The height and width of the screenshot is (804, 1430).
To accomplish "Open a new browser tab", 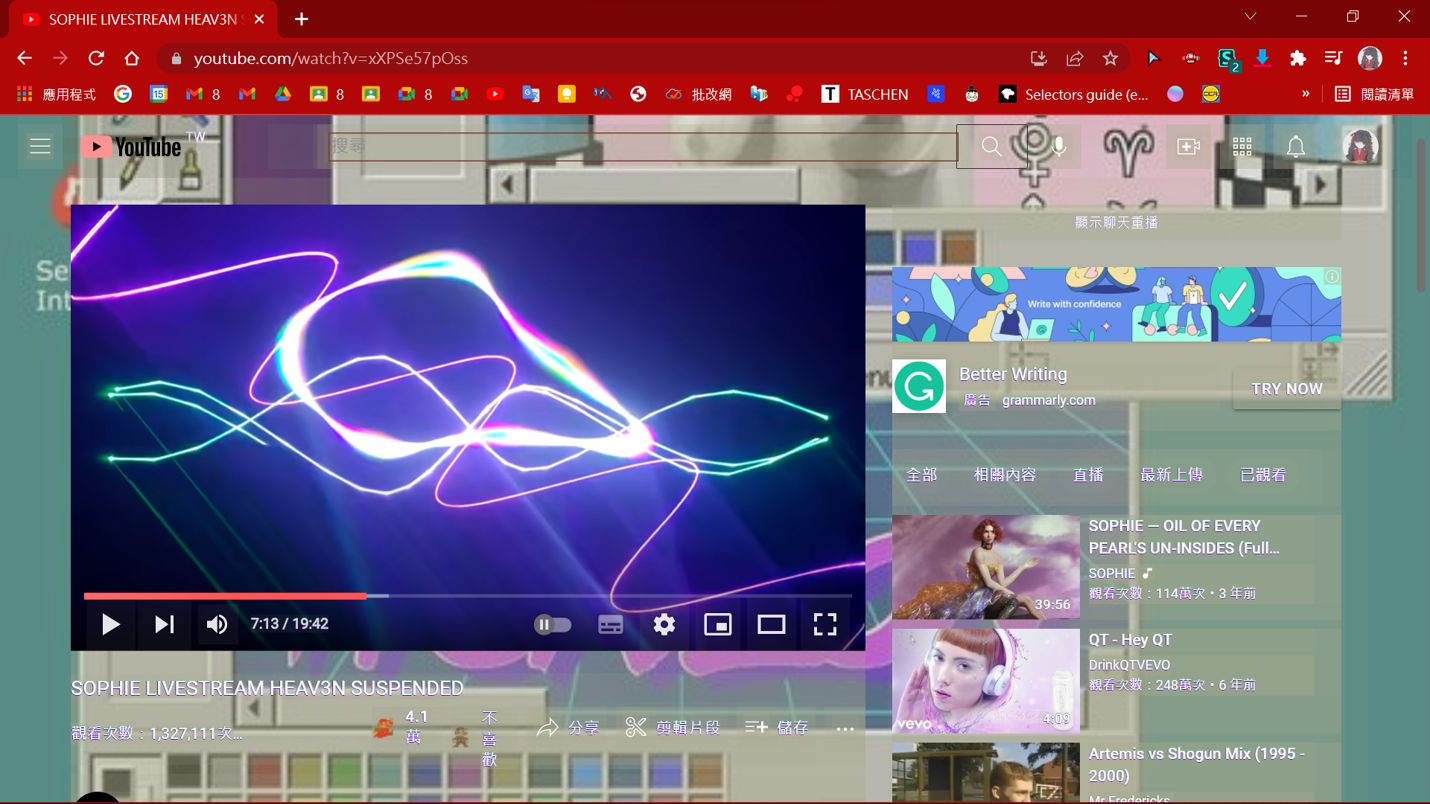I will pyautogui.click(x=301, y=19).
